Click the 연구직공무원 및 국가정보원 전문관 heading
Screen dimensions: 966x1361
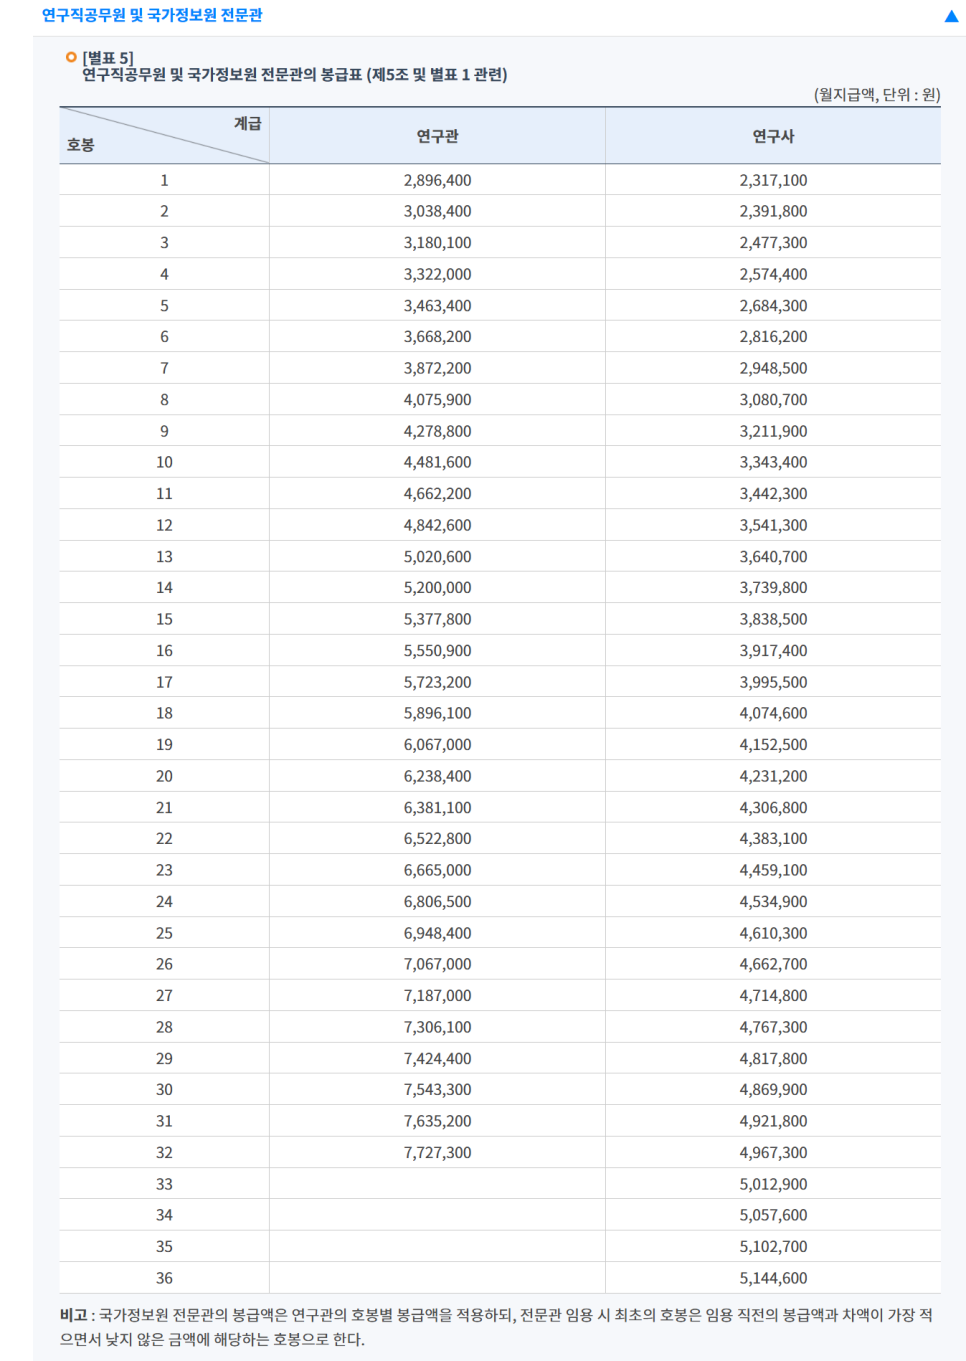[152, 15]
